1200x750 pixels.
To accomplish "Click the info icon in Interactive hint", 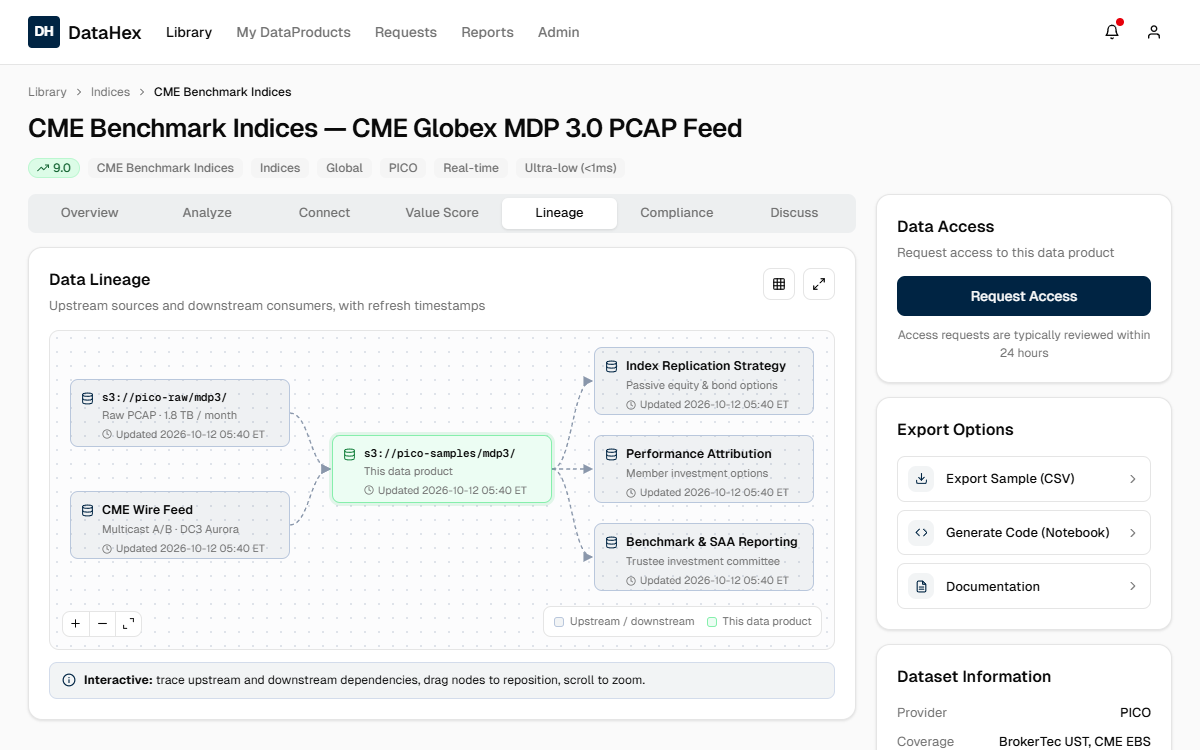I will 69,680.
